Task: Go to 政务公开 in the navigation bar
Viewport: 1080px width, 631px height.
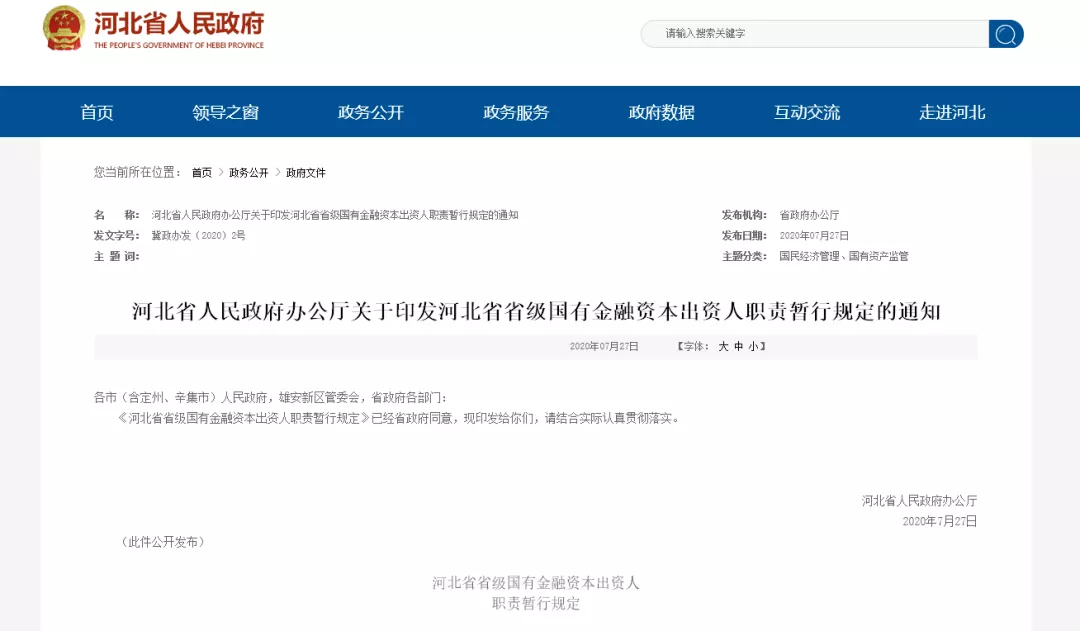Action: tap(371, 112)
